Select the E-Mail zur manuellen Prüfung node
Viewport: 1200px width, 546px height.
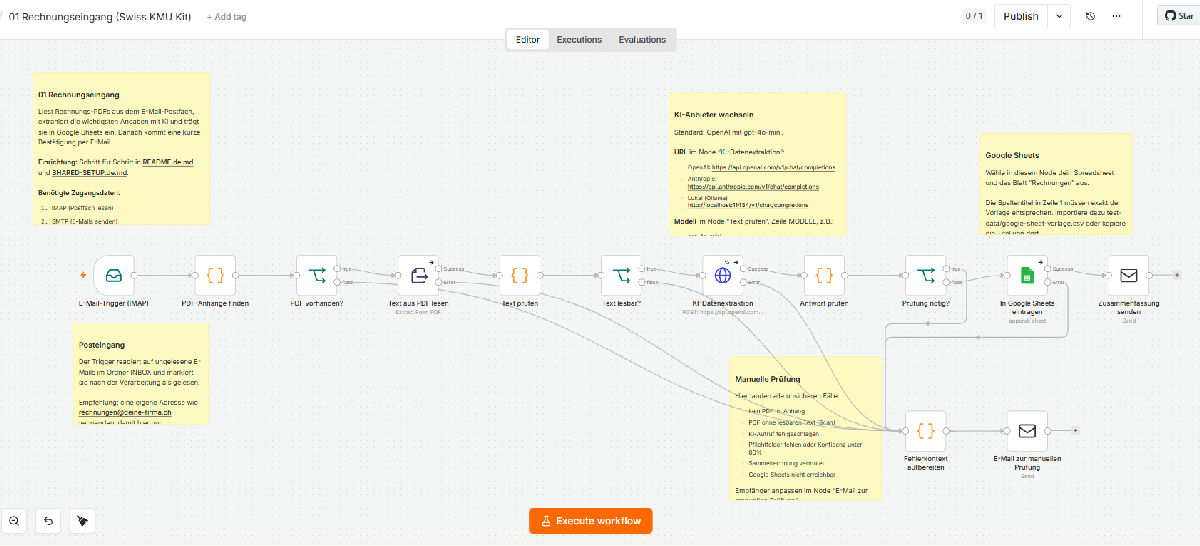[1027, 431]
